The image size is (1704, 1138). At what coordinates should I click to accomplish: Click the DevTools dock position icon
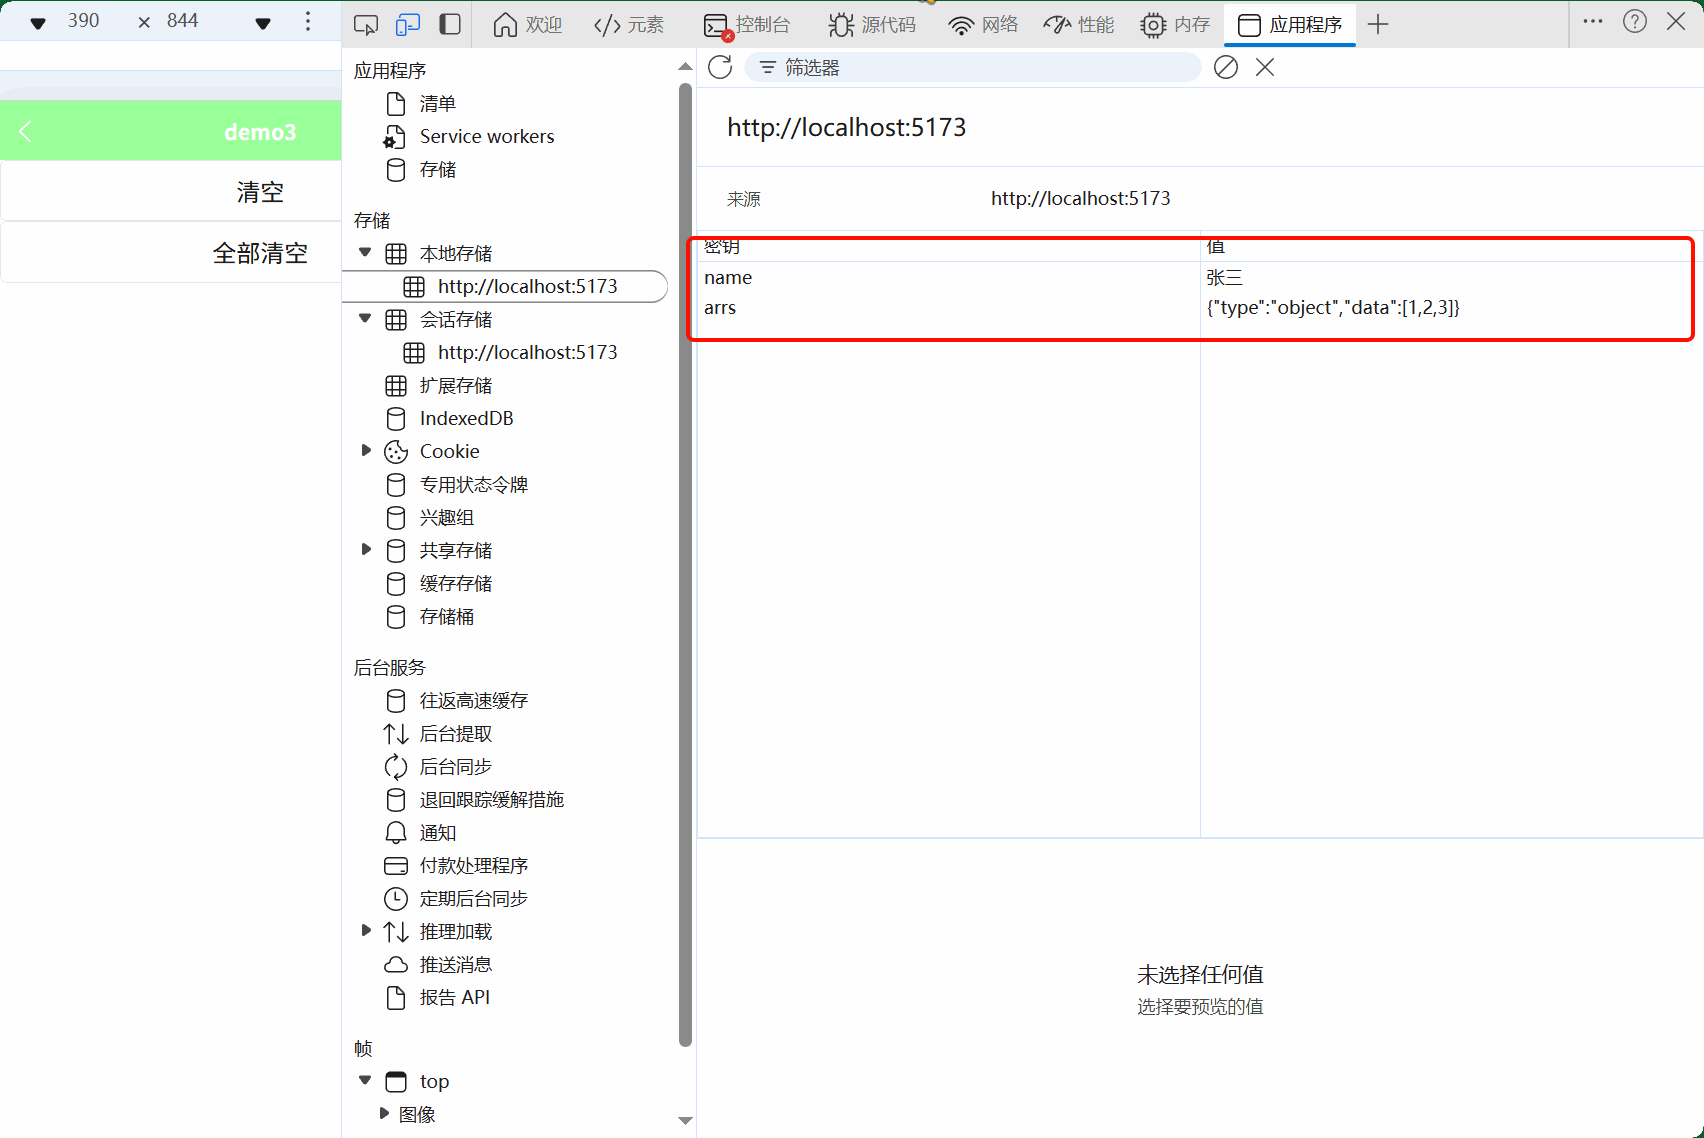[x=449, y=24]
